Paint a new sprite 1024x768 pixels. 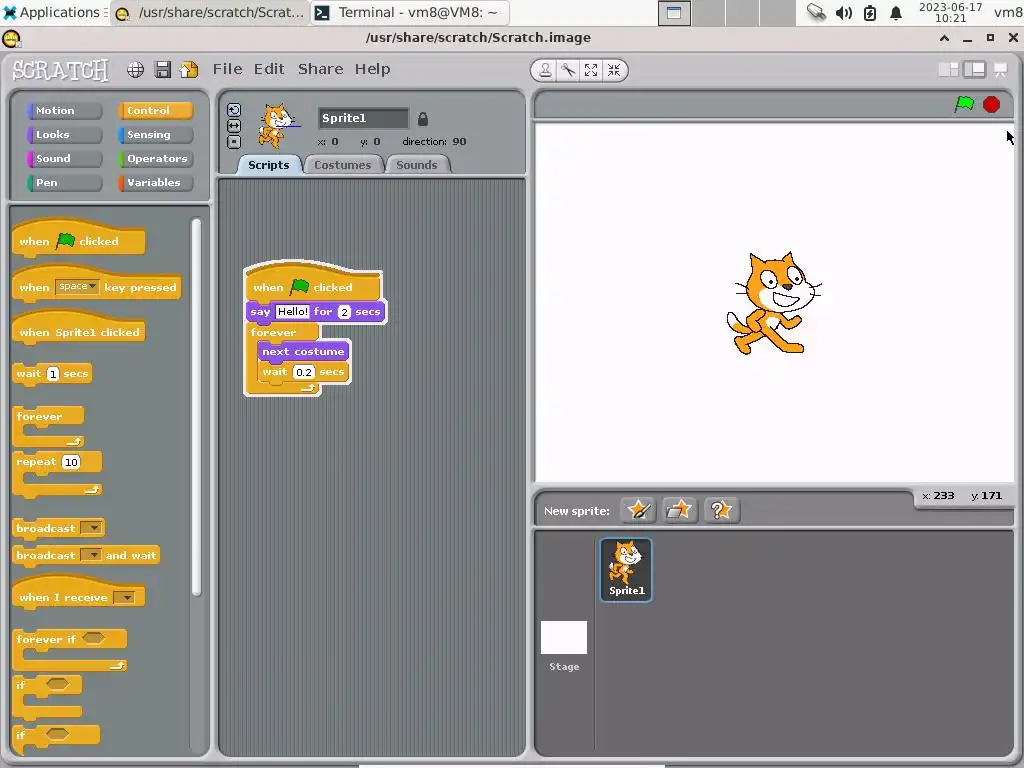pyautogui.click(x=638, y=510)
